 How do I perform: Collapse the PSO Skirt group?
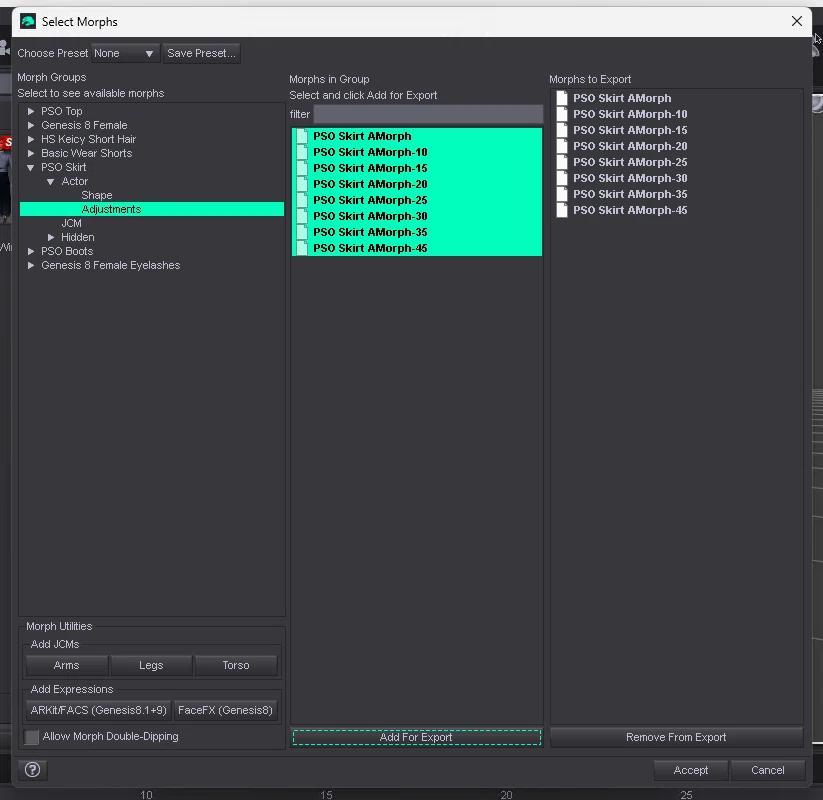pos(31,167)
